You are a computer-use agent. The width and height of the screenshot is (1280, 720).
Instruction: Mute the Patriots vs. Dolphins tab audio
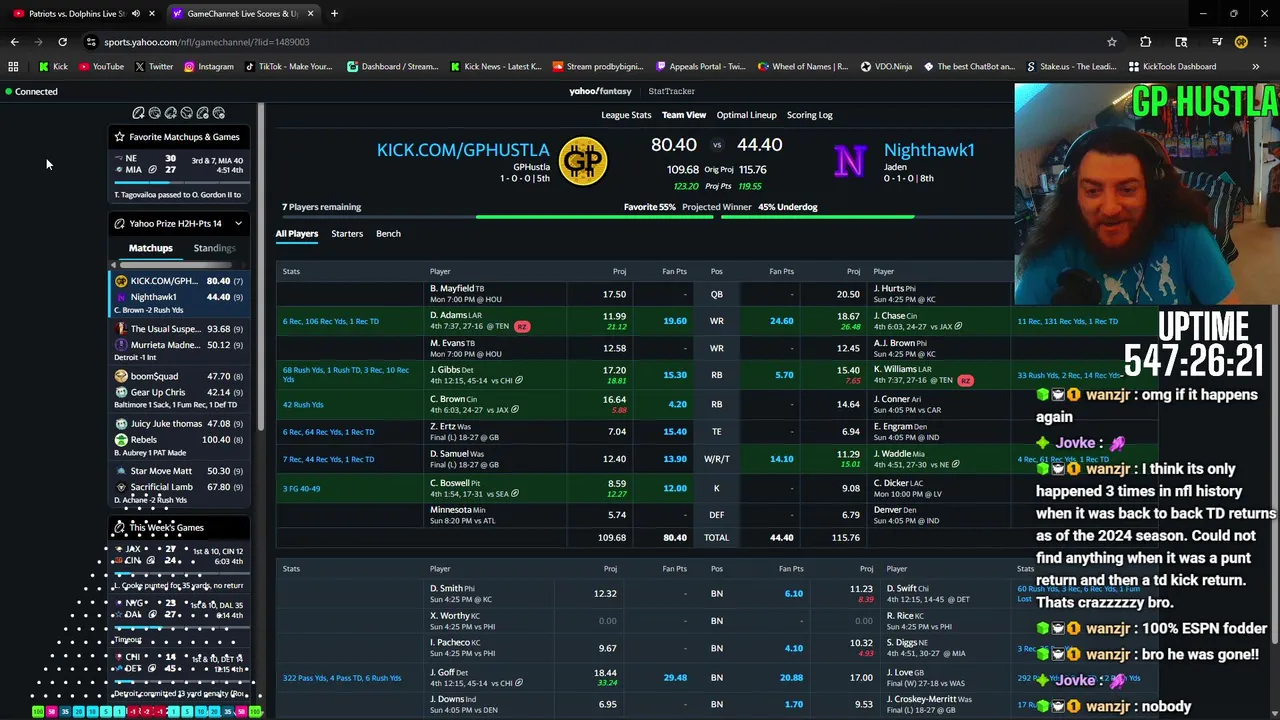(x=136, y=14)
